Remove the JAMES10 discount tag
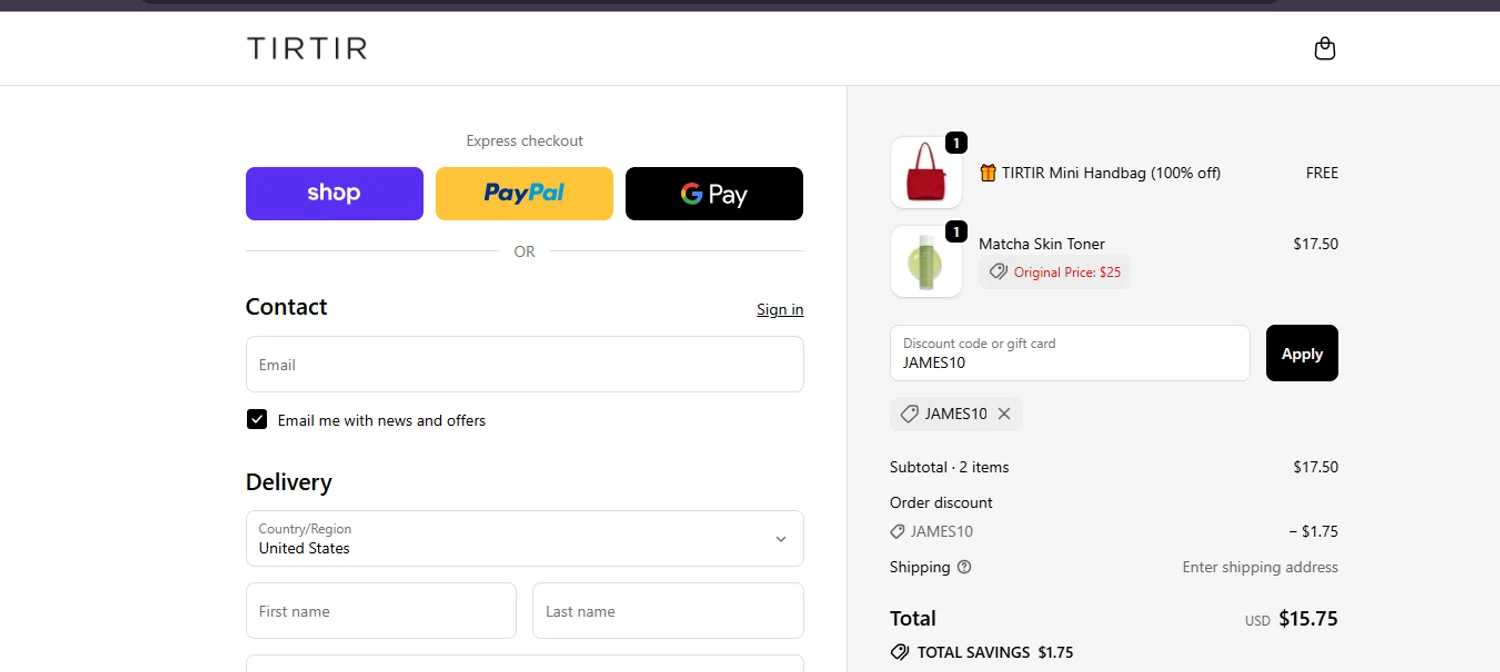1500x672 pixels. pyautogui.click(x=1004, y=414)
